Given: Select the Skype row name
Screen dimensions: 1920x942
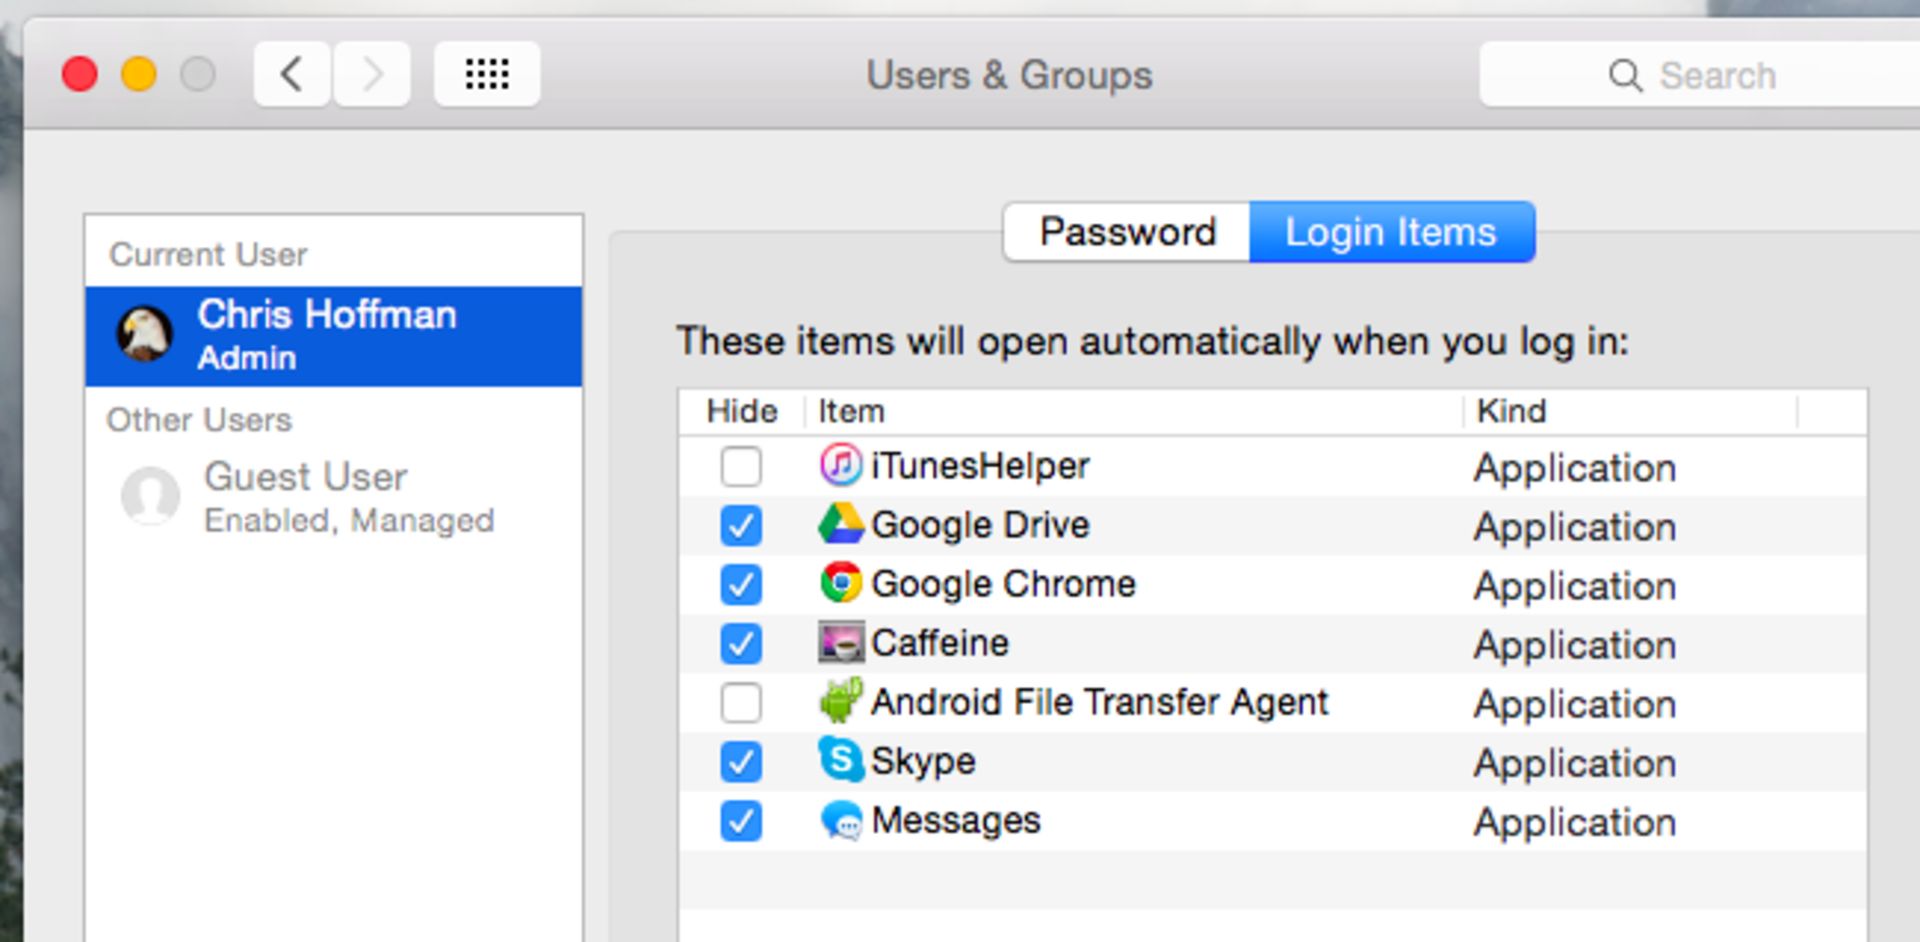Looking at the screenshot, I should coord(923,762).
